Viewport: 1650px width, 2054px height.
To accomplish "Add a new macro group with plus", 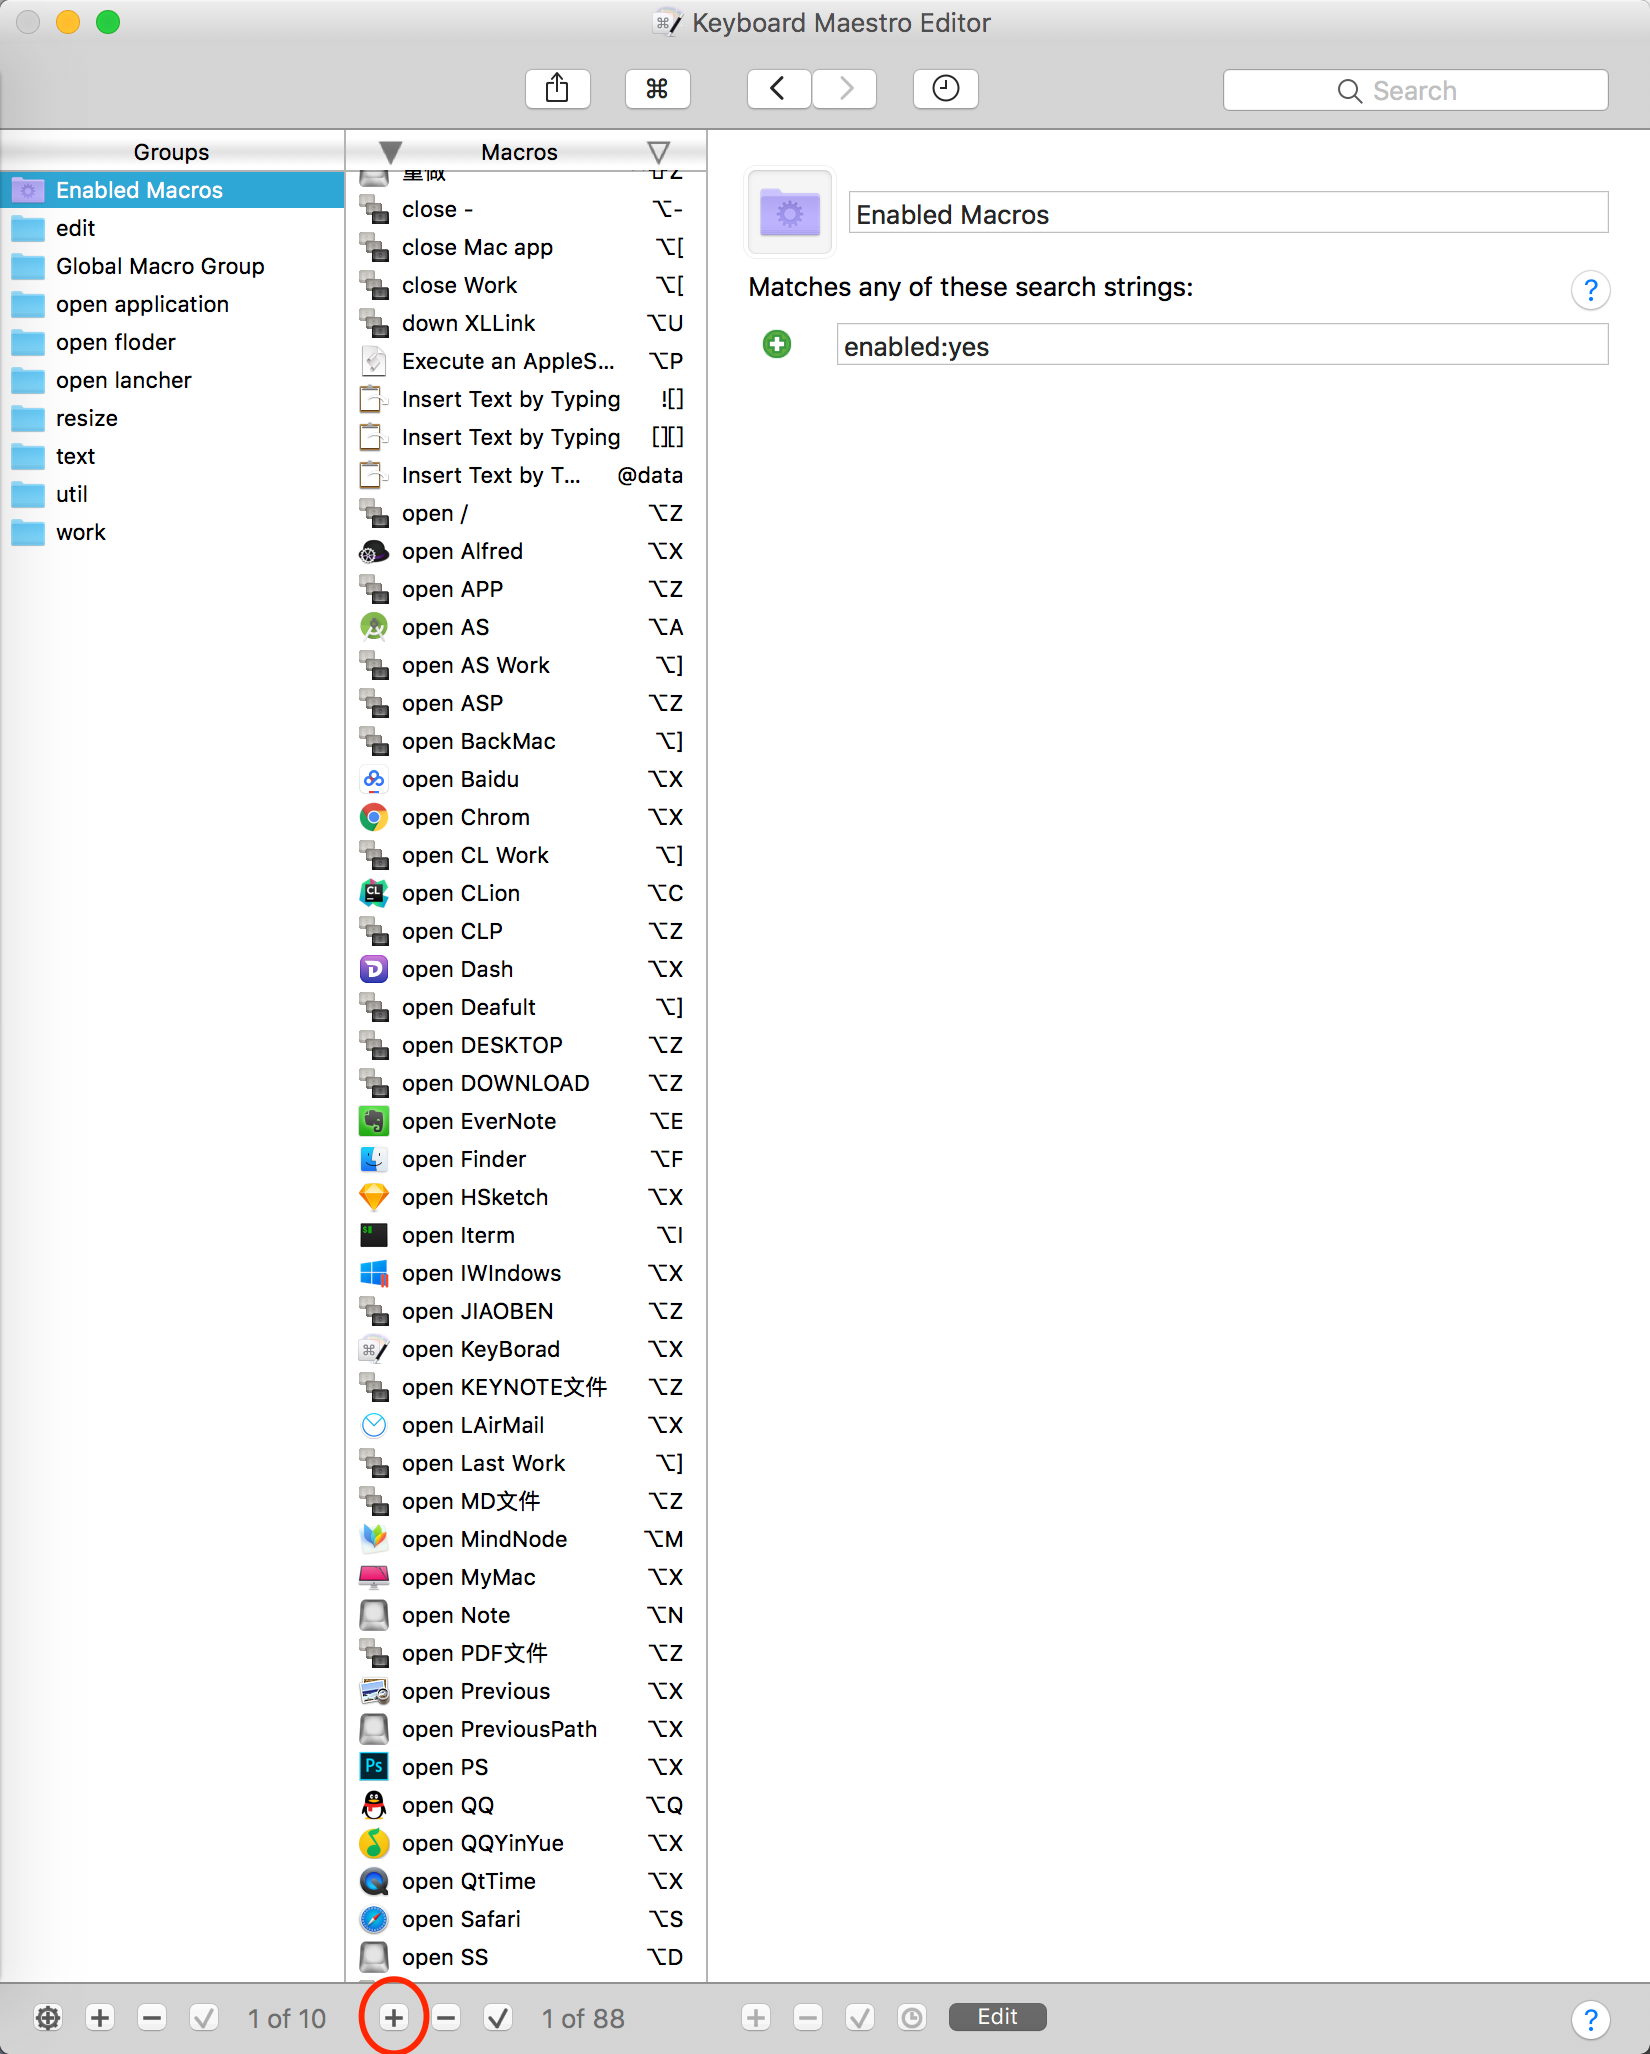I will click(x=100, y=2018).
